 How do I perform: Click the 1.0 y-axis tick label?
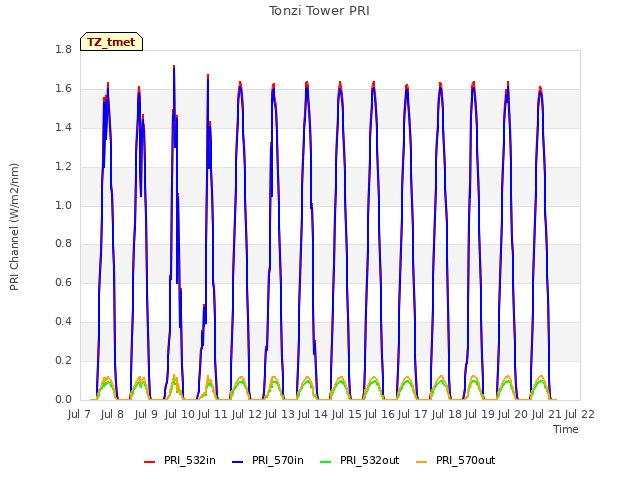[63, 205]
